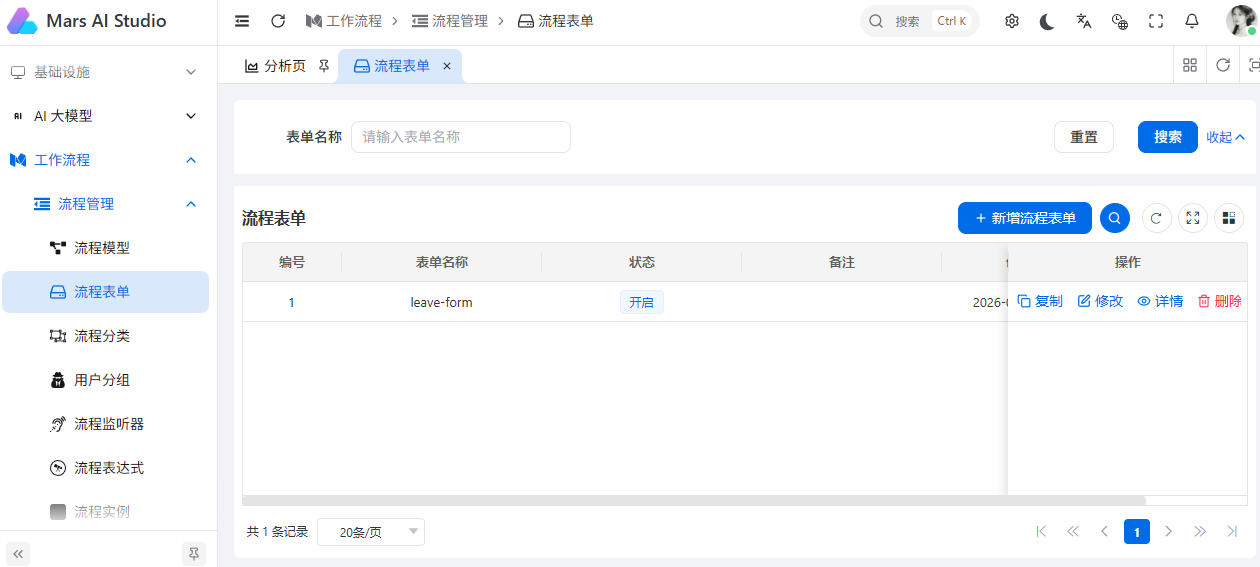Open the language translation icon
1260x567 pixels.
point(1084,21)
